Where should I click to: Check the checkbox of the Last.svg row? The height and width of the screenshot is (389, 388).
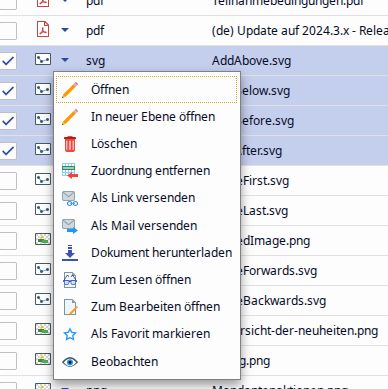8,211
